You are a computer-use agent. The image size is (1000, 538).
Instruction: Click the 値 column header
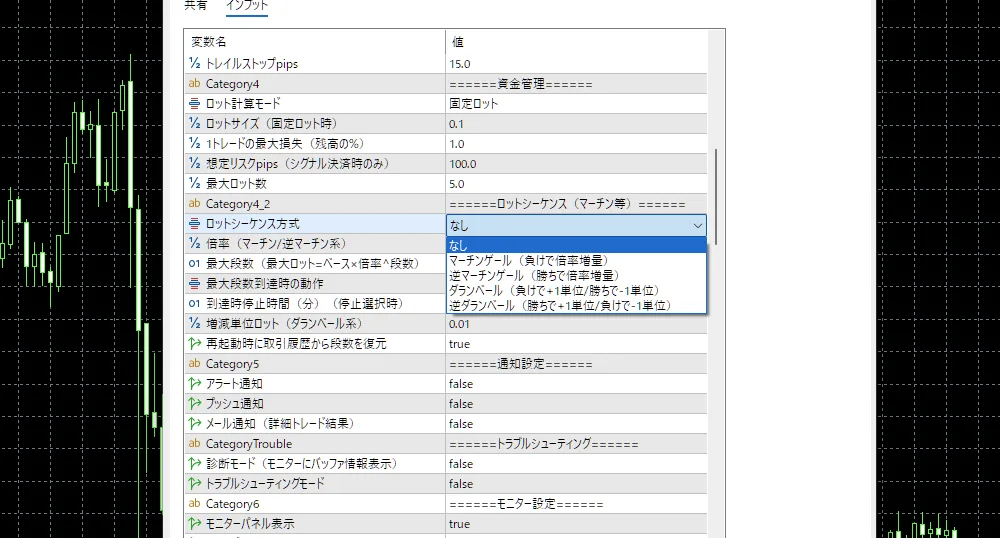[576, 42]
